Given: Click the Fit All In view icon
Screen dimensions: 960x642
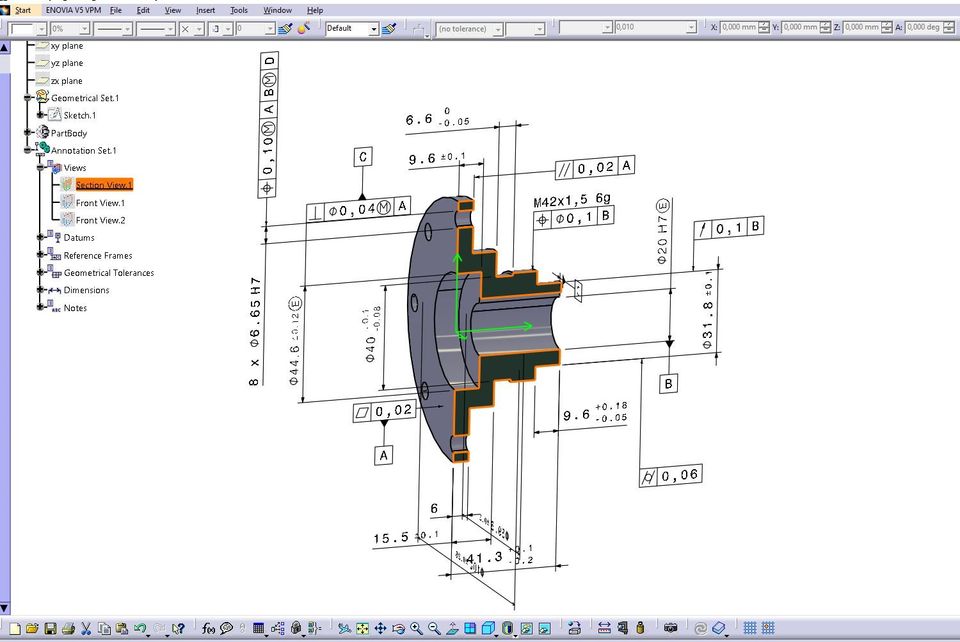Looking at the screenshot, I should click(362, 628).
